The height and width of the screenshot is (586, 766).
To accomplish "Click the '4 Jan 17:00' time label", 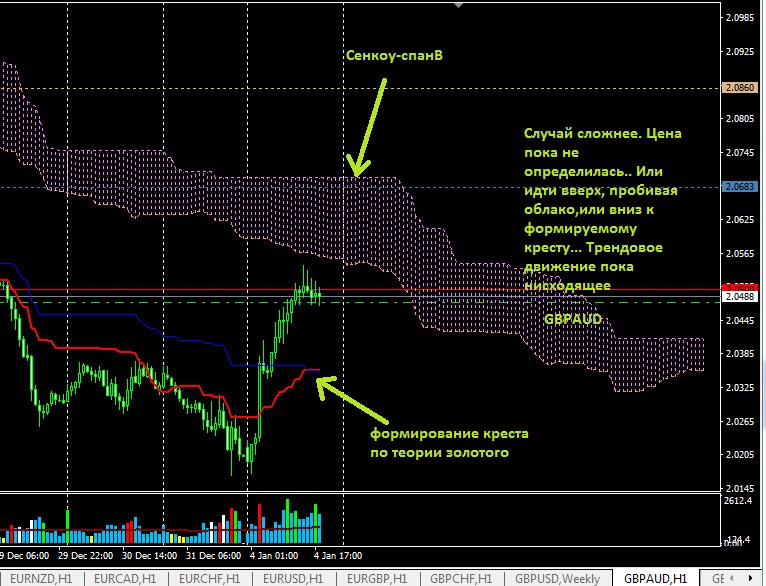I will (338, 556).
